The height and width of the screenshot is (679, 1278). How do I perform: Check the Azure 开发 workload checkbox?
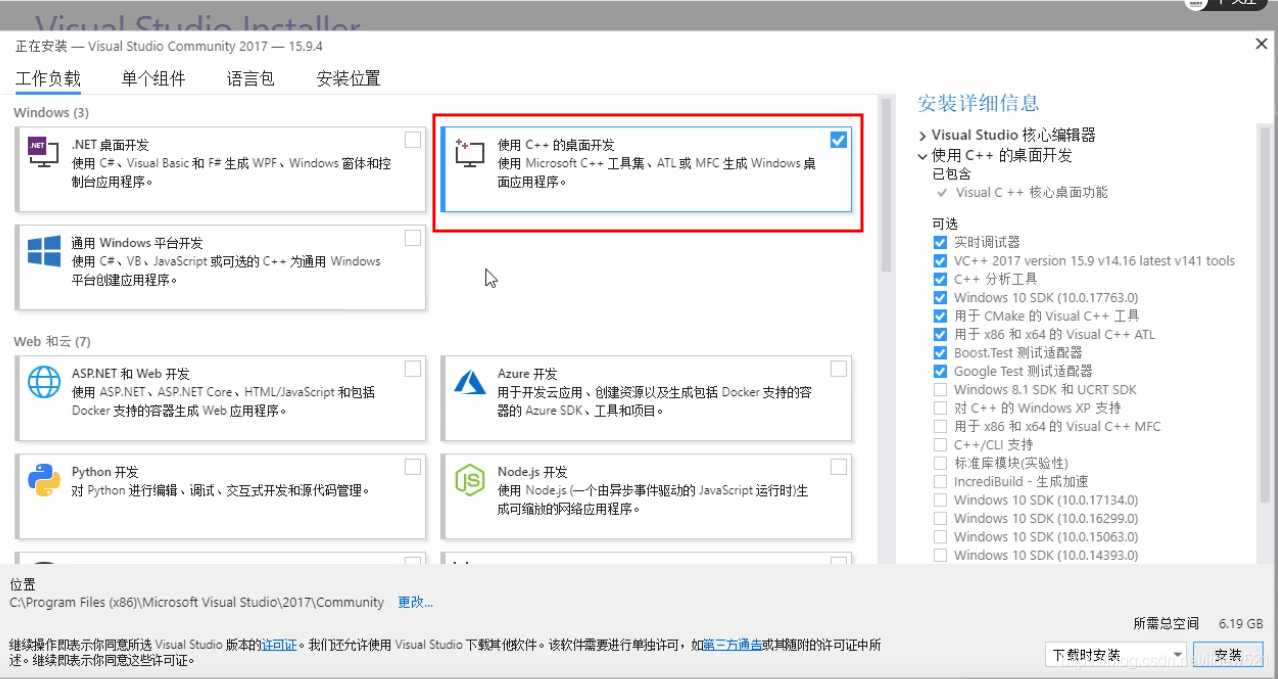pyautogui.click(x=838, y=369)
